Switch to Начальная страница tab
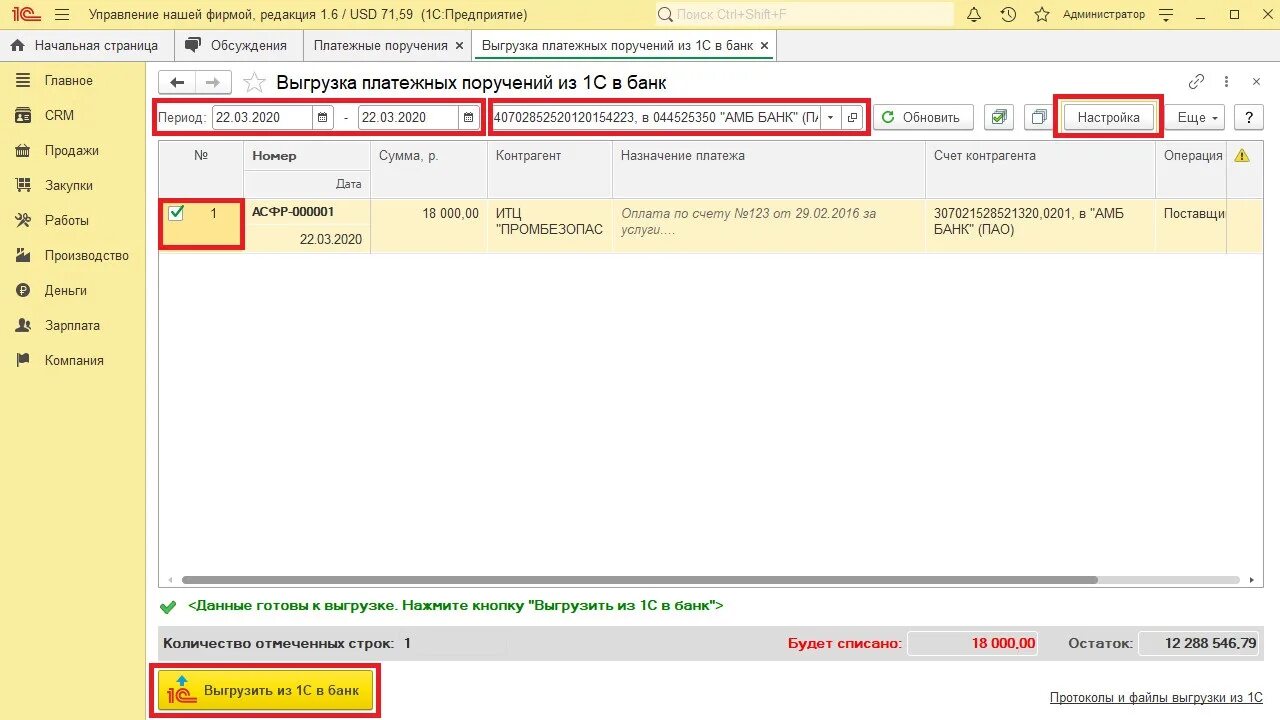Screen dimensions: 1280x720 [85, 45]
